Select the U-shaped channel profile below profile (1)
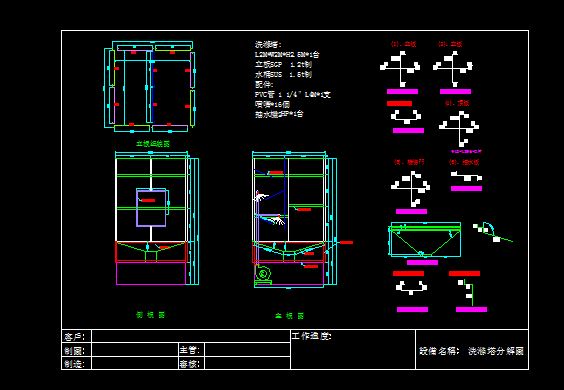564x390 pixels. [406, 117]
